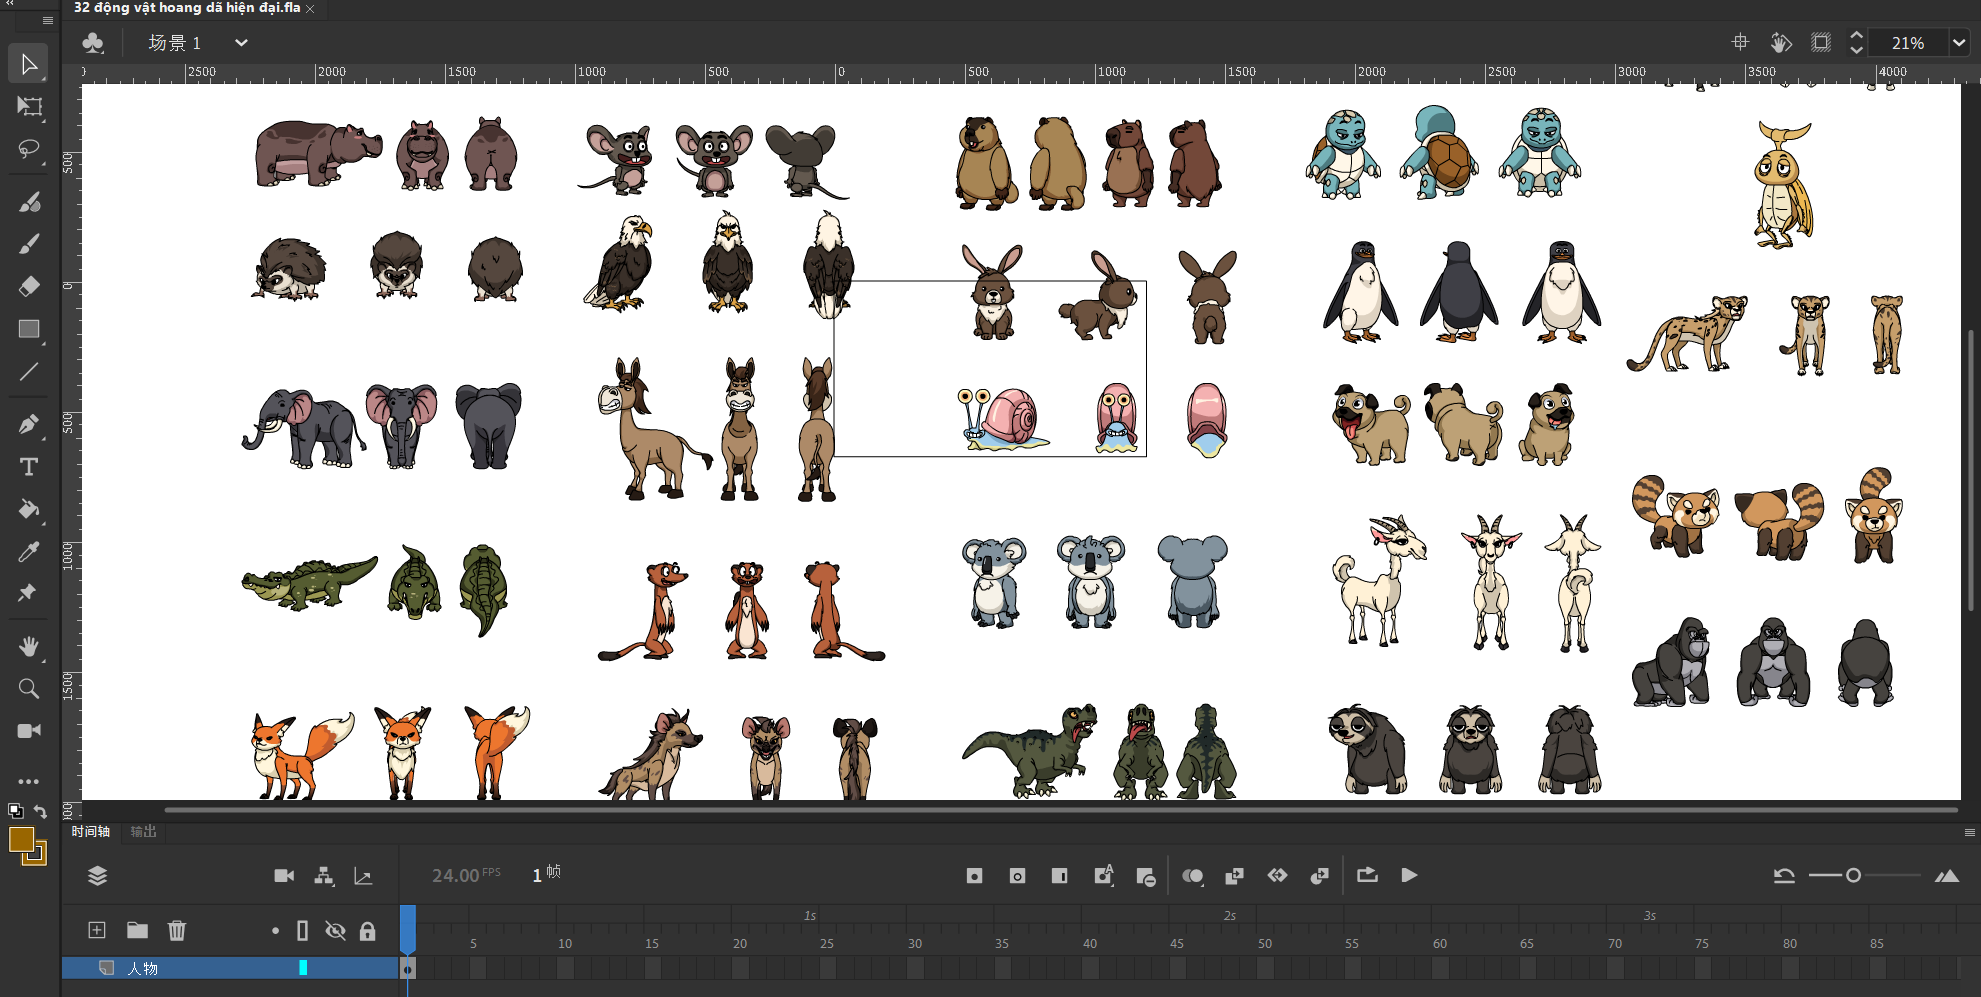Toggle hide all layers eye icon
The width and height of the screenshot is (1981, 997).
coord(335,931)
